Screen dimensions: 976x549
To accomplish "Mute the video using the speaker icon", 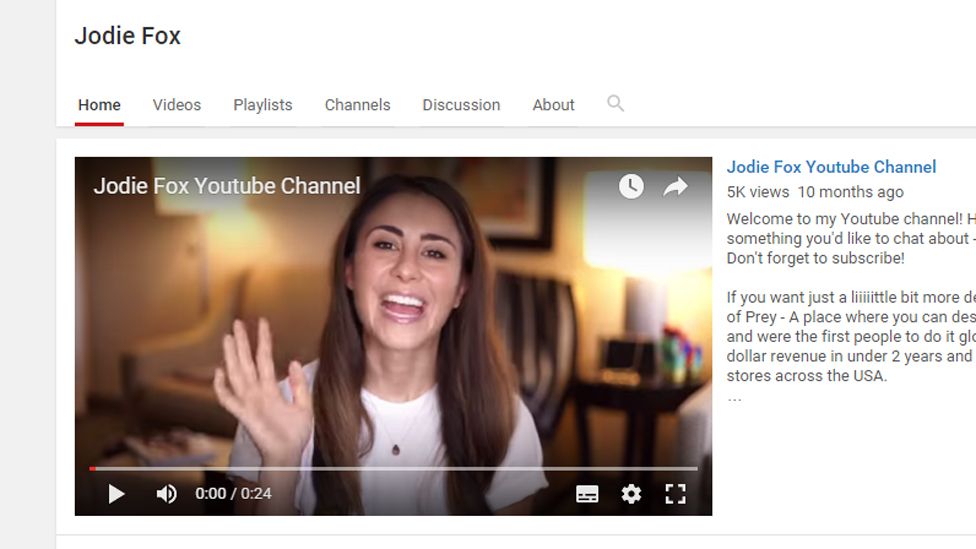I will (166, 494).
